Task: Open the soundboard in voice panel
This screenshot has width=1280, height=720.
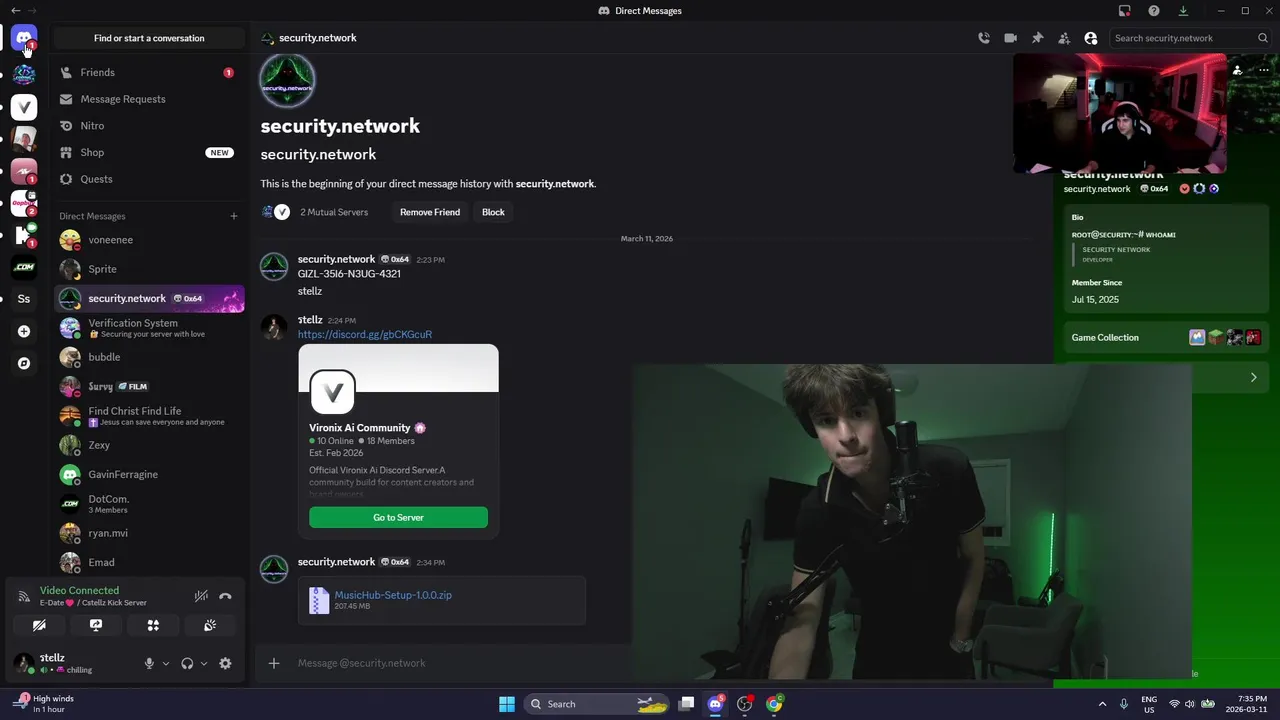Action: (210, 625)
